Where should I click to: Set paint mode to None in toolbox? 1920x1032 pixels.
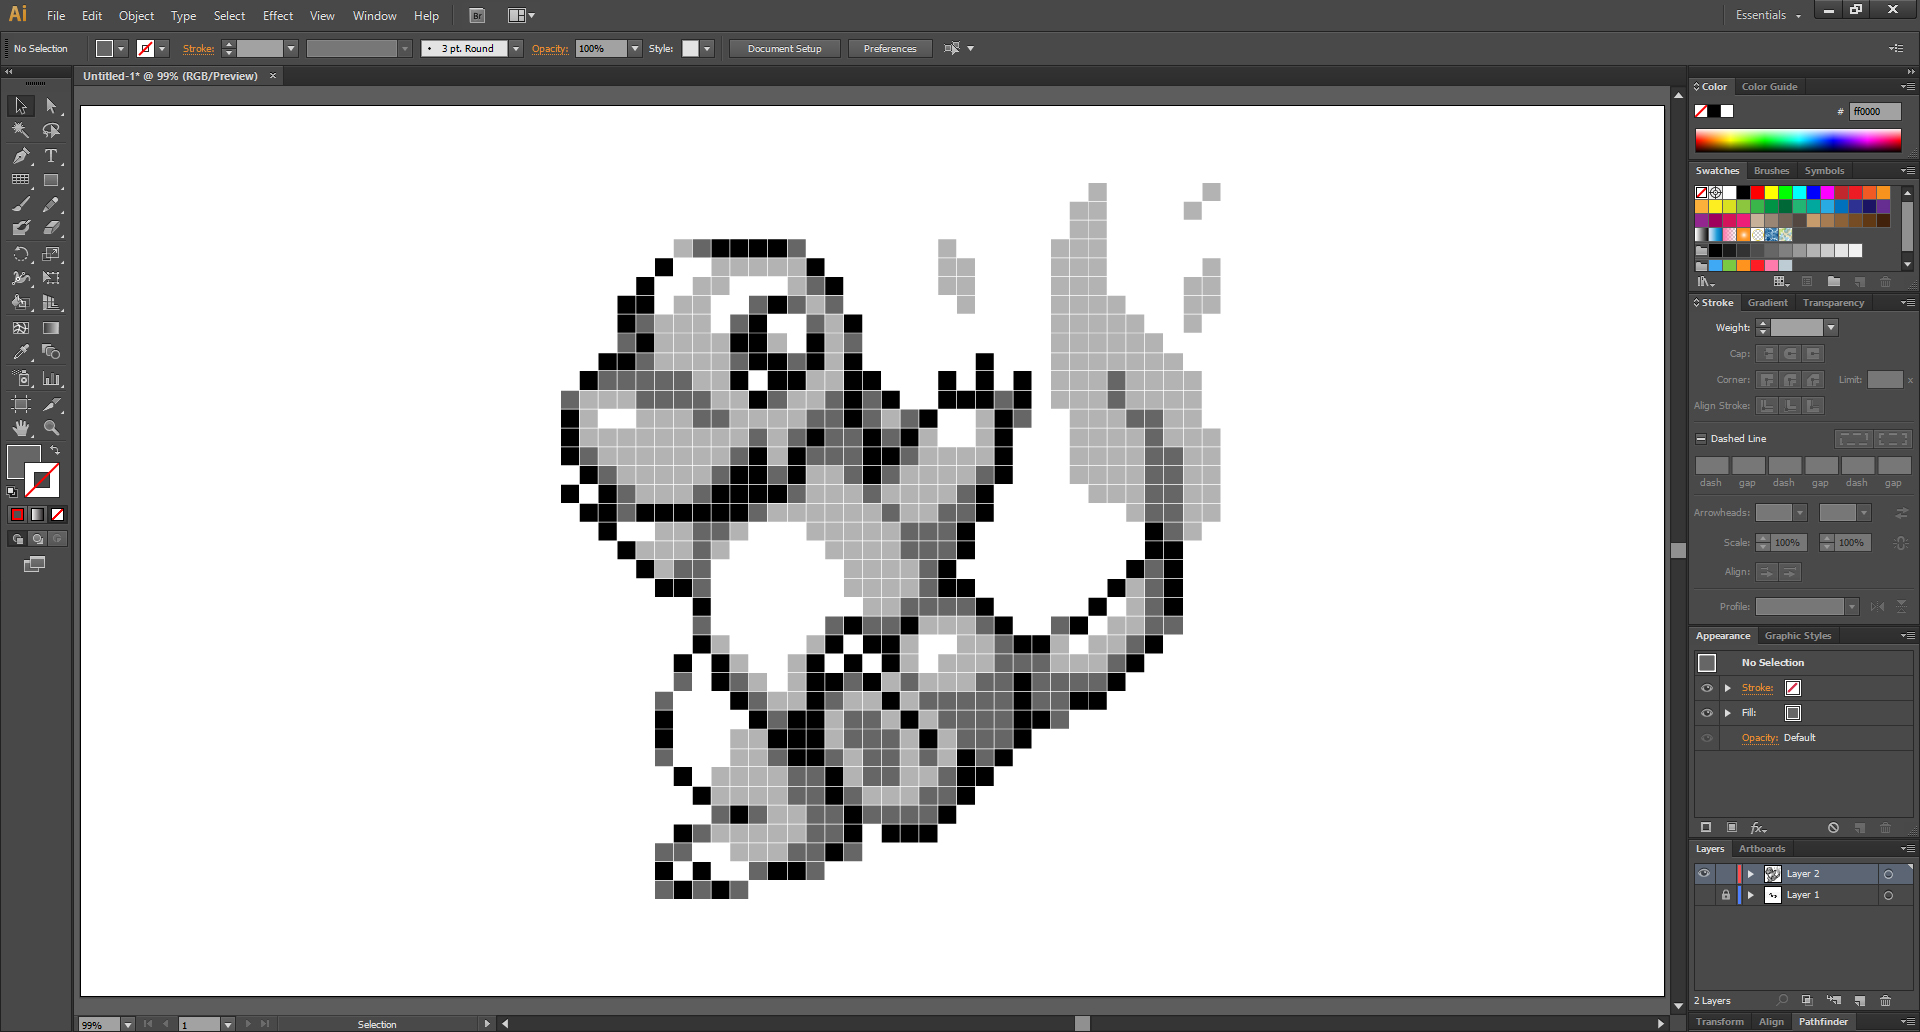click(57, 515)
